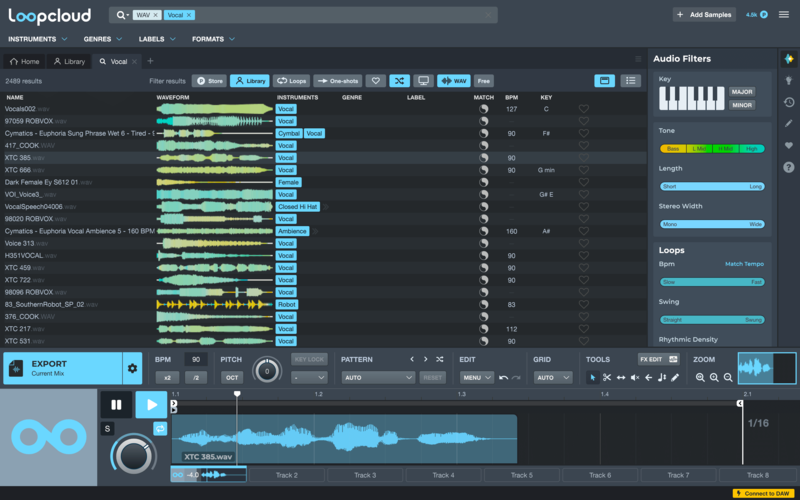Toggle the Store filter

coord(209,81)
